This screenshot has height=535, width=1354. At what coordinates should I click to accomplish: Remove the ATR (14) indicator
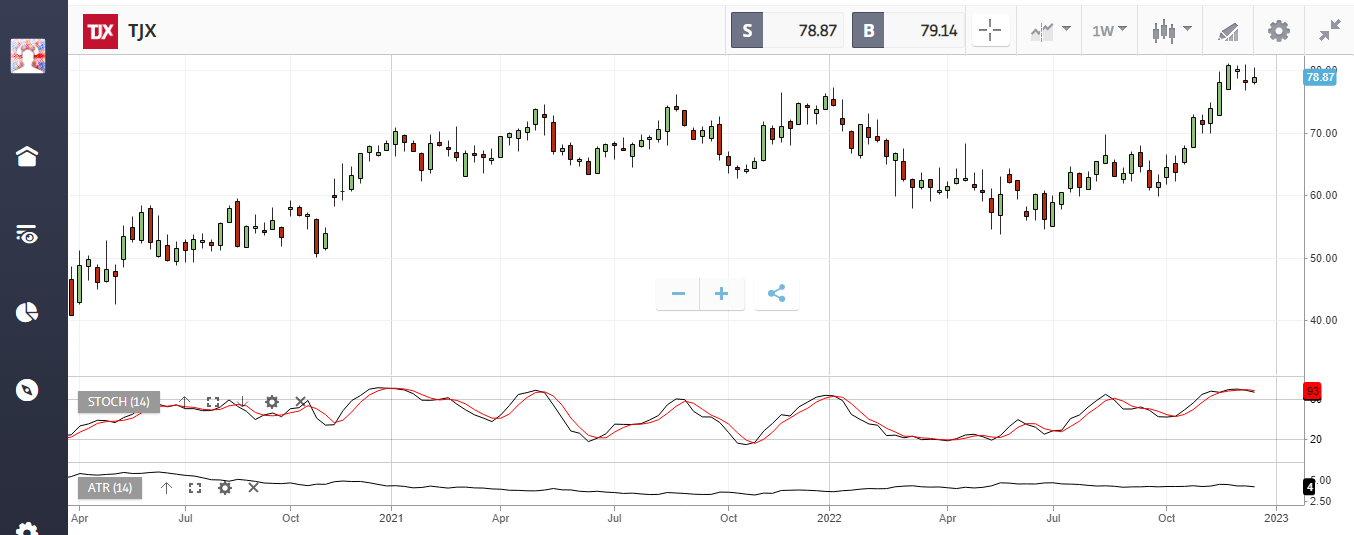[253, 488]
